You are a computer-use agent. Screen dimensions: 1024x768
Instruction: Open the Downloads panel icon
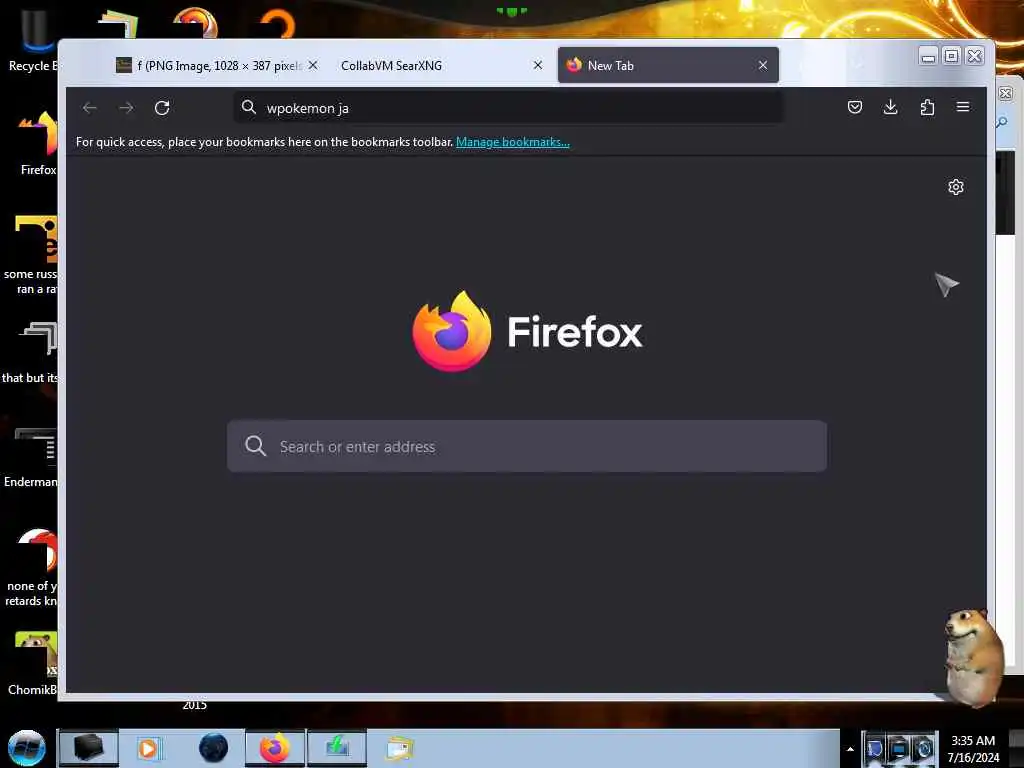[890, 107]
